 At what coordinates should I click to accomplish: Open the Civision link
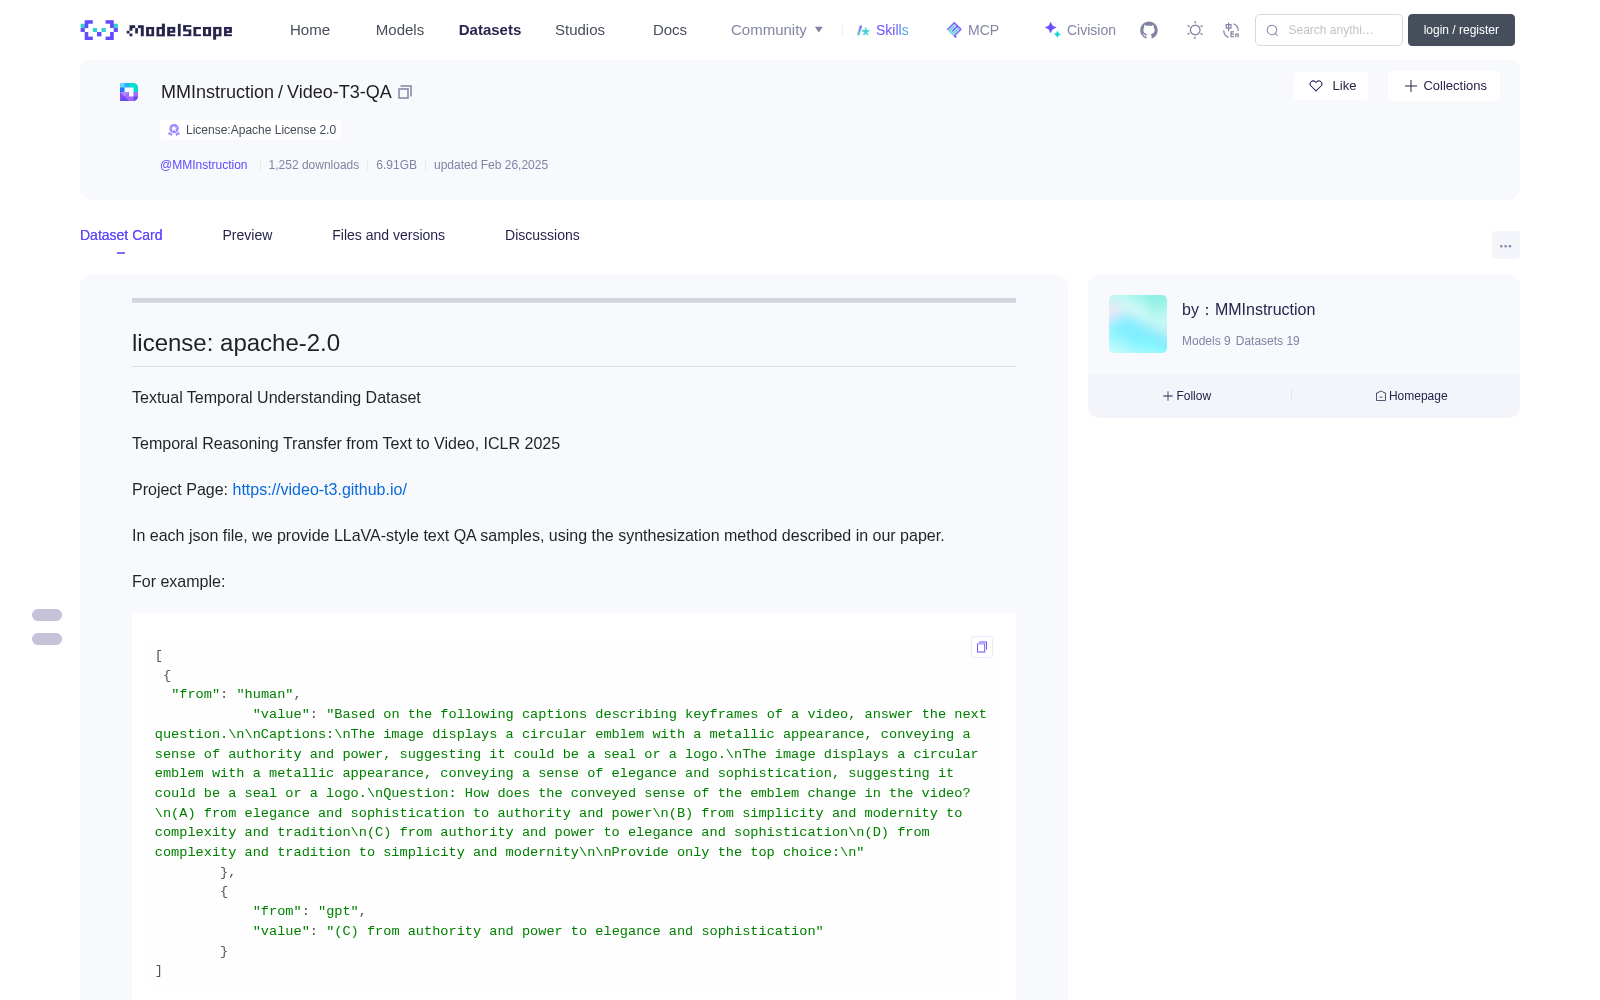[1079, 30]
